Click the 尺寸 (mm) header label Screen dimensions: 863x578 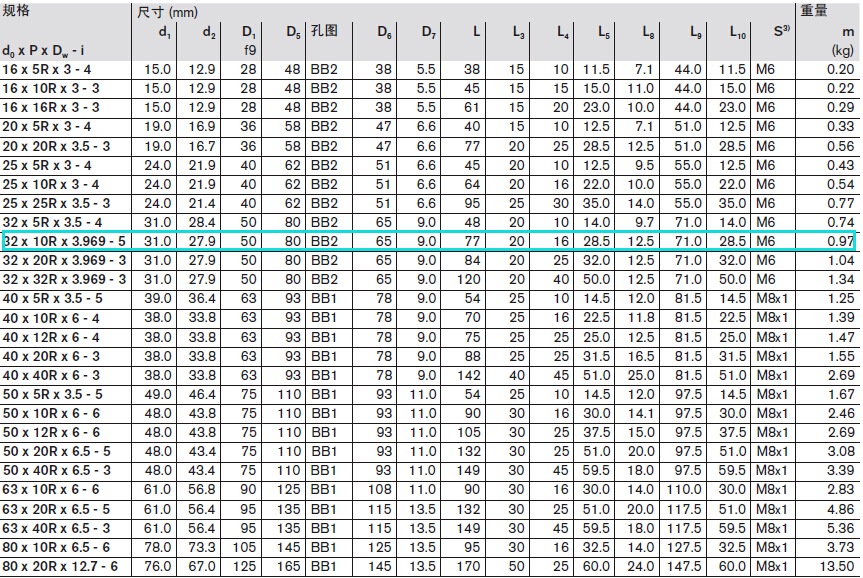tap(166, 13)
